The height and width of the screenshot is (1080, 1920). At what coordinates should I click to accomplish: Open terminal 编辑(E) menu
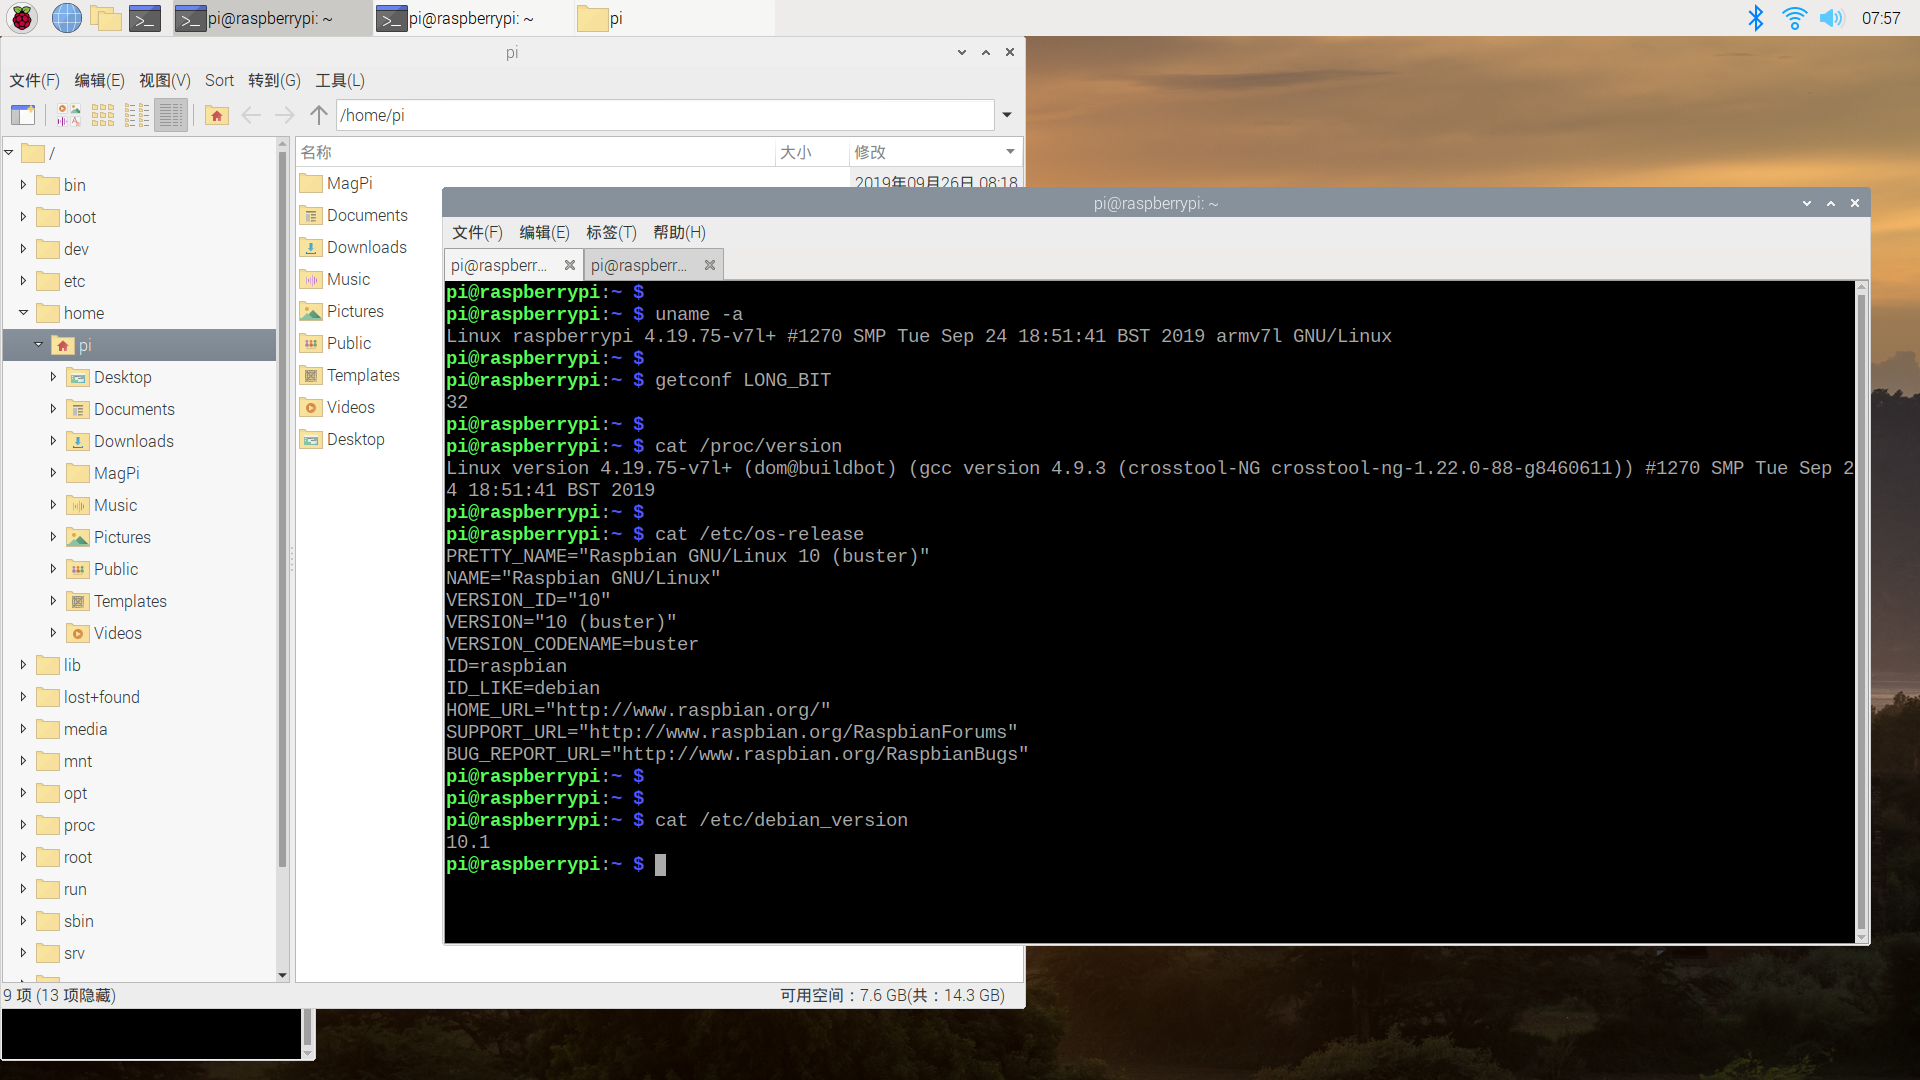tap(544, 232)
